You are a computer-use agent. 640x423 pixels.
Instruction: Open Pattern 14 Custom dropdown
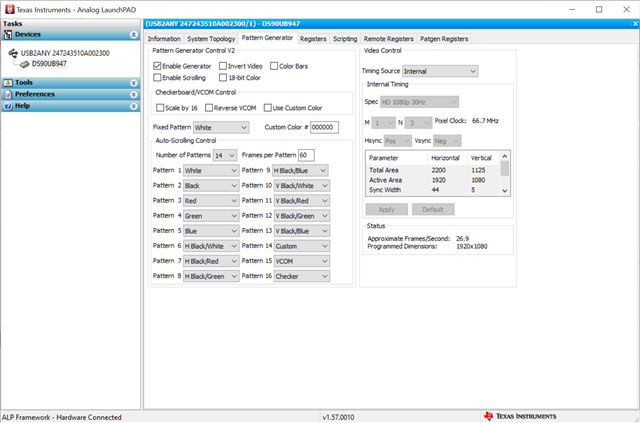coord(302,246)
